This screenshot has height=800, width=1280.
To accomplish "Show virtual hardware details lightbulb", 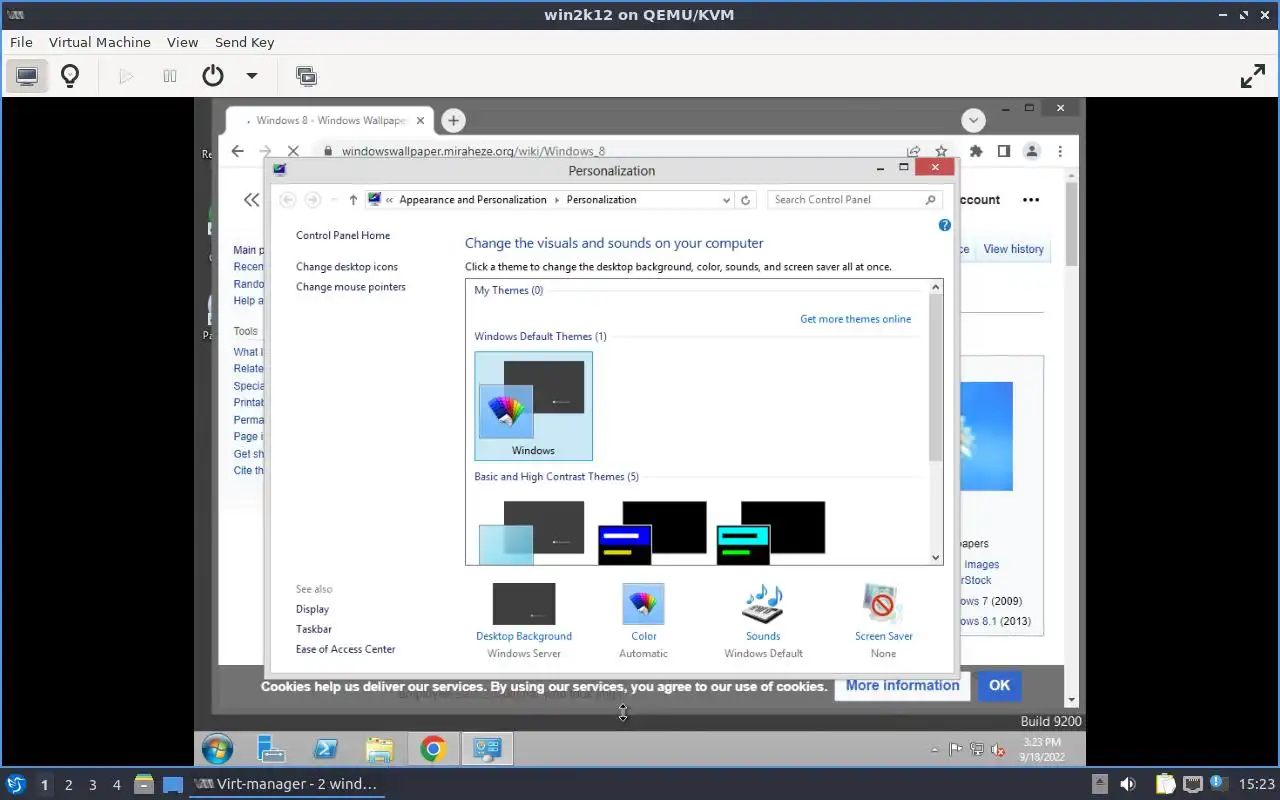I will [70, 76].
